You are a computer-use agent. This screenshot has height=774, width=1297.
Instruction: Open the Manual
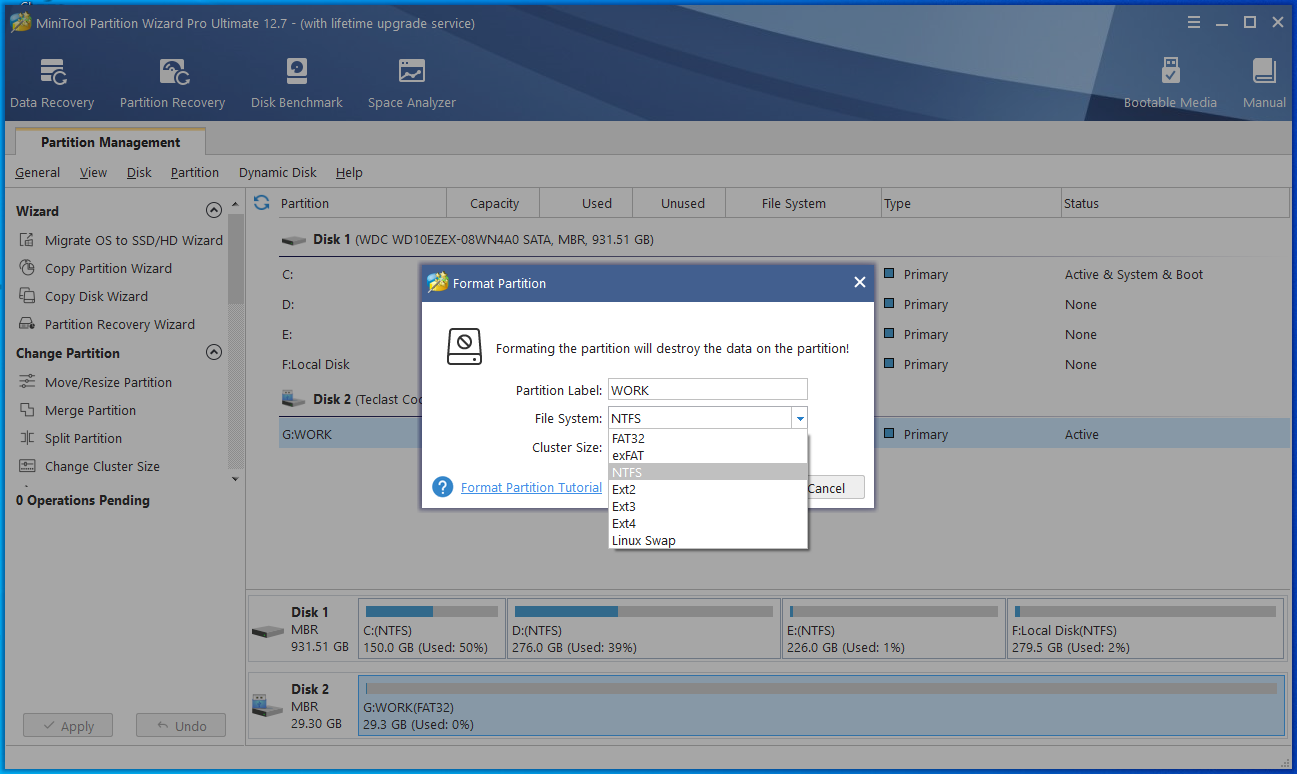click(1262, 80)
